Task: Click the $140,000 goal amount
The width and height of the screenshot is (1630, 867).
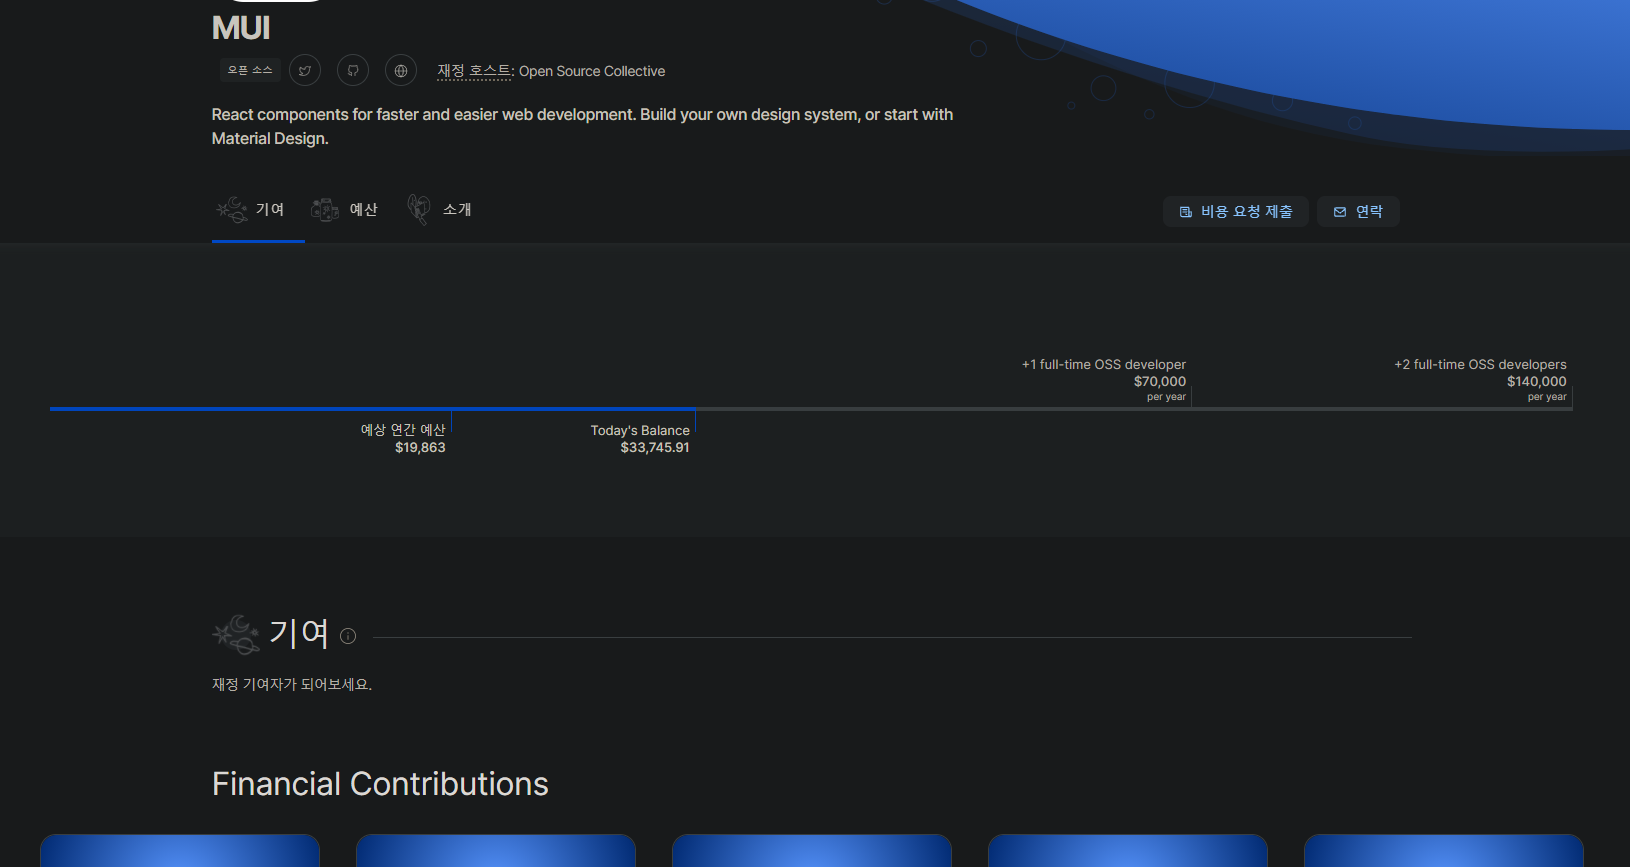Action: tap(1537, 382)
